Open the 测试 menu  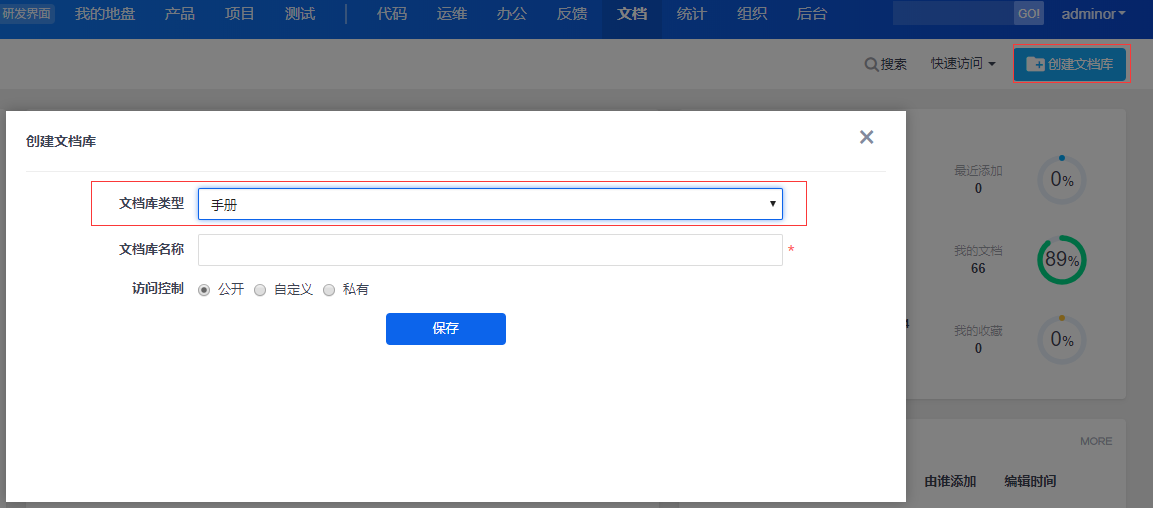300,14
